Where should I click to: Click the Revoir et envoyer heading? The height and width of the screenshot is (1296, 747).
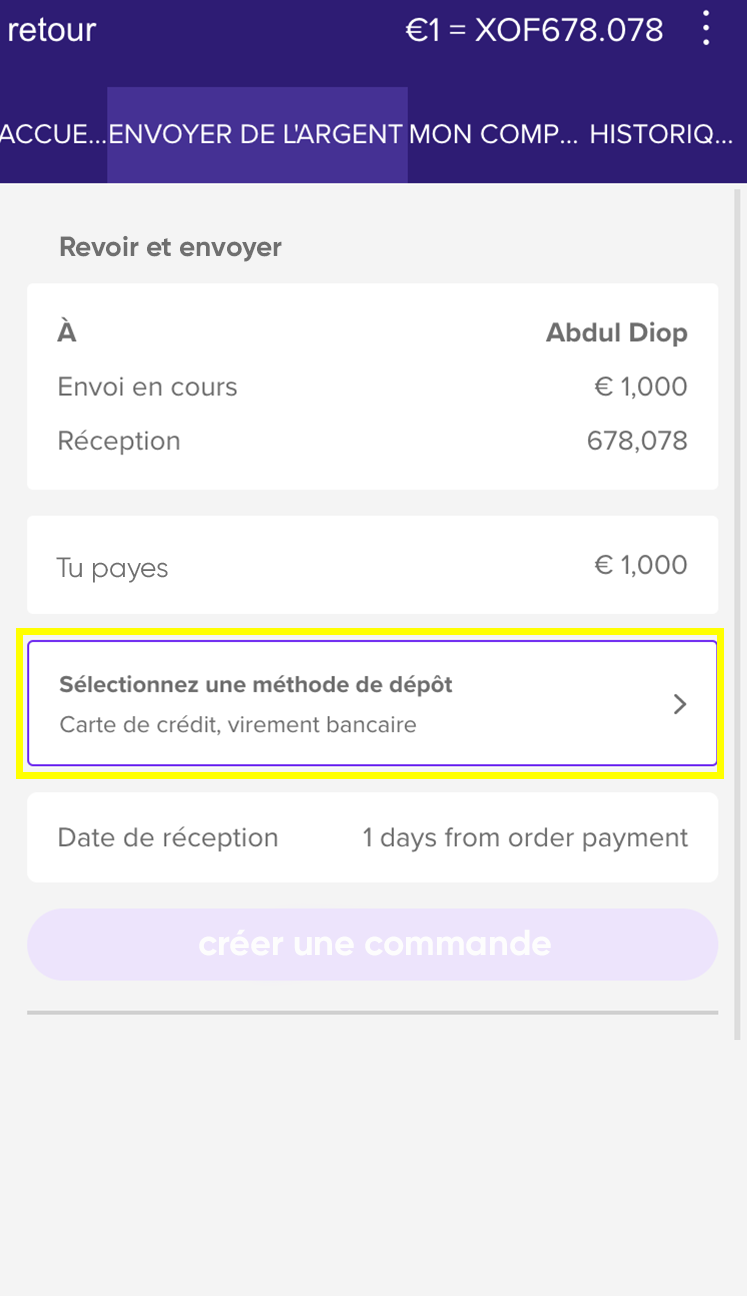(171, 247)
